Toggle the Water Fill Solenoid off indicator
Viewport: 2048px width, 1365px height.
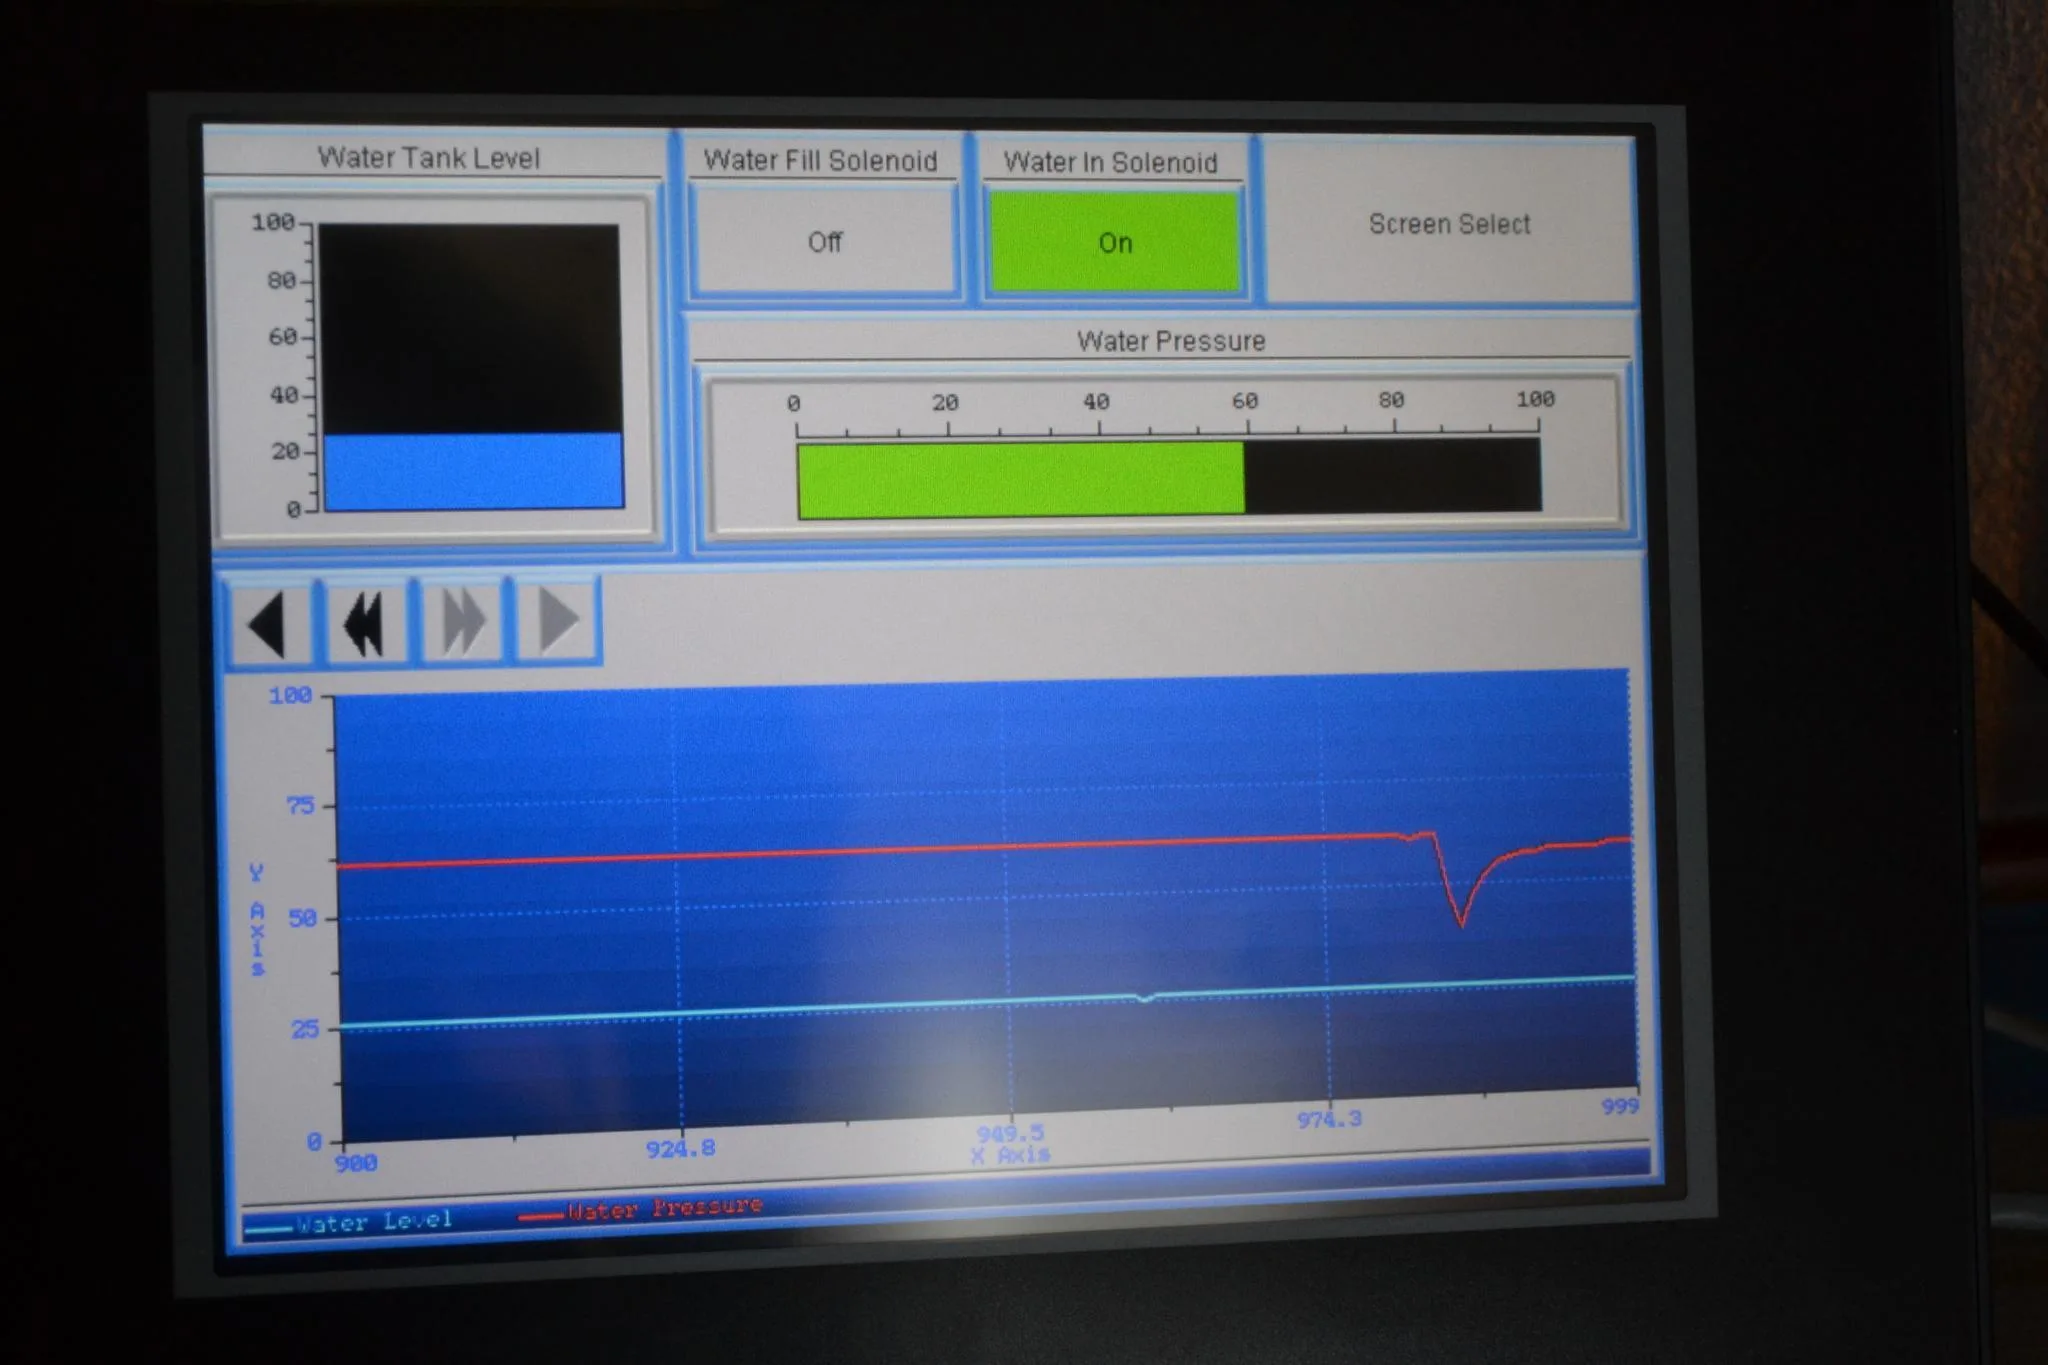826,240
